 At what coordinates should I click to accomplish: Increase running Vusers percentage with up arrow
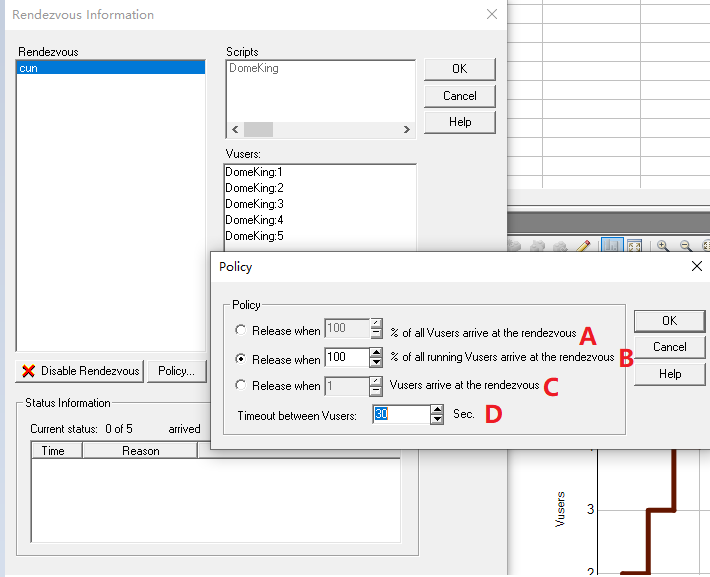click(x=376, y=352)
